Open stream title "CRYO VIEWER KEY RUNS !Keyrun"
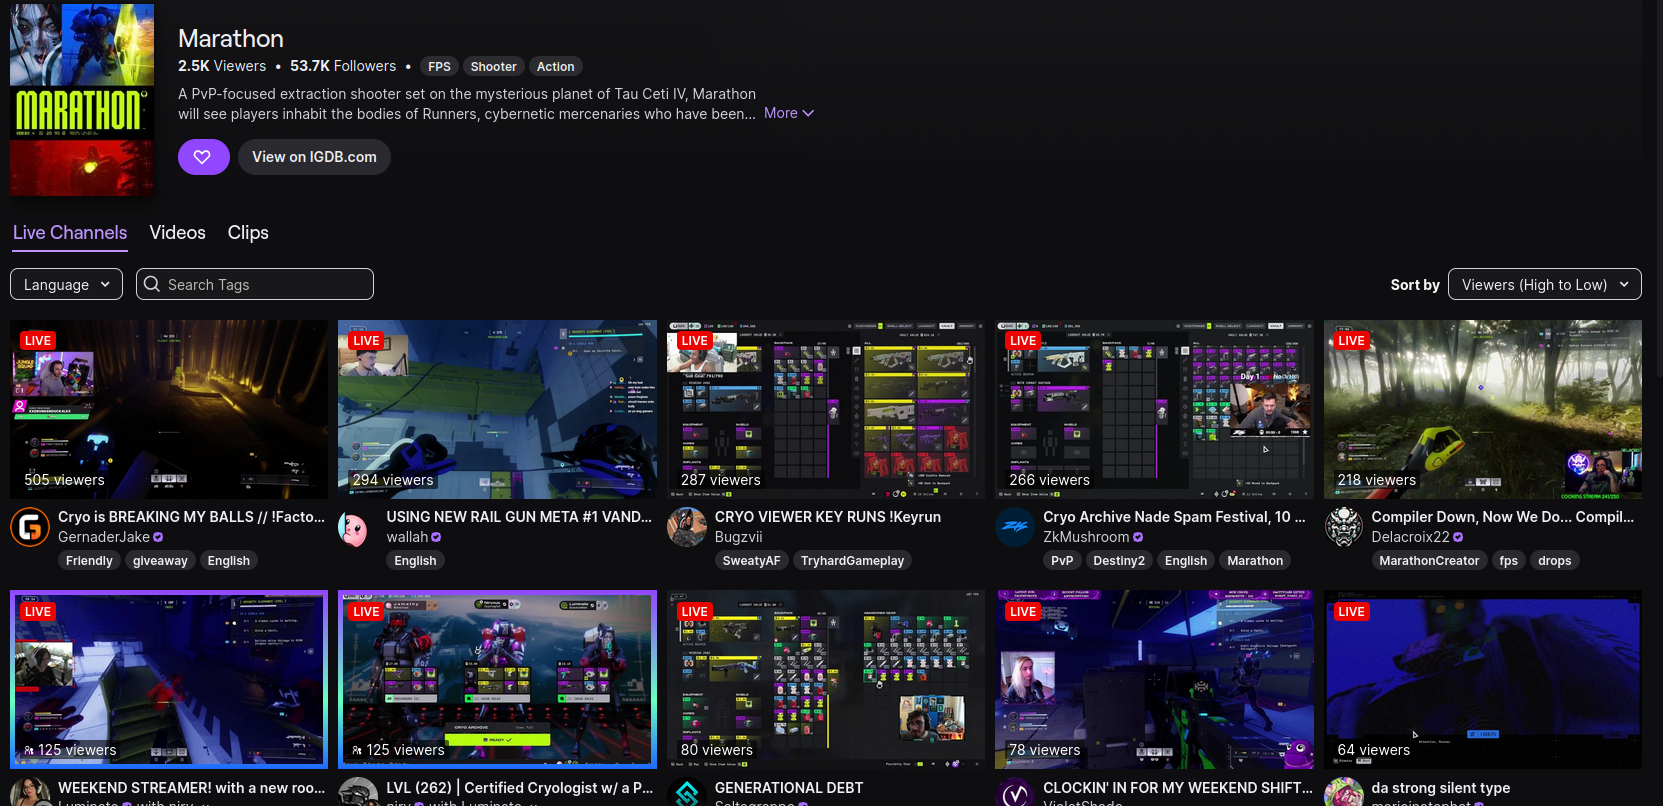The width and height of the screenshot is (1663, 806). tap(828, 517)
